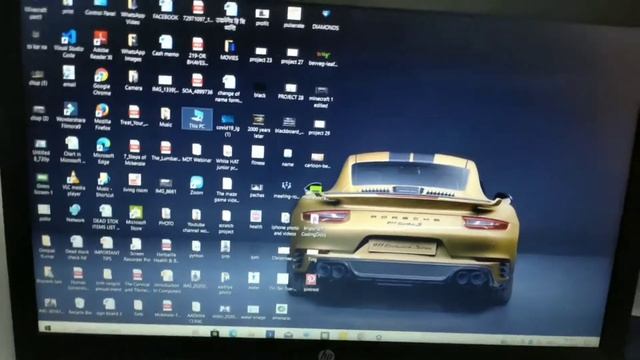The width and height of the screenshot is (640, 360).
Task: Open the Cash memo file
Action: click(165, 46)
